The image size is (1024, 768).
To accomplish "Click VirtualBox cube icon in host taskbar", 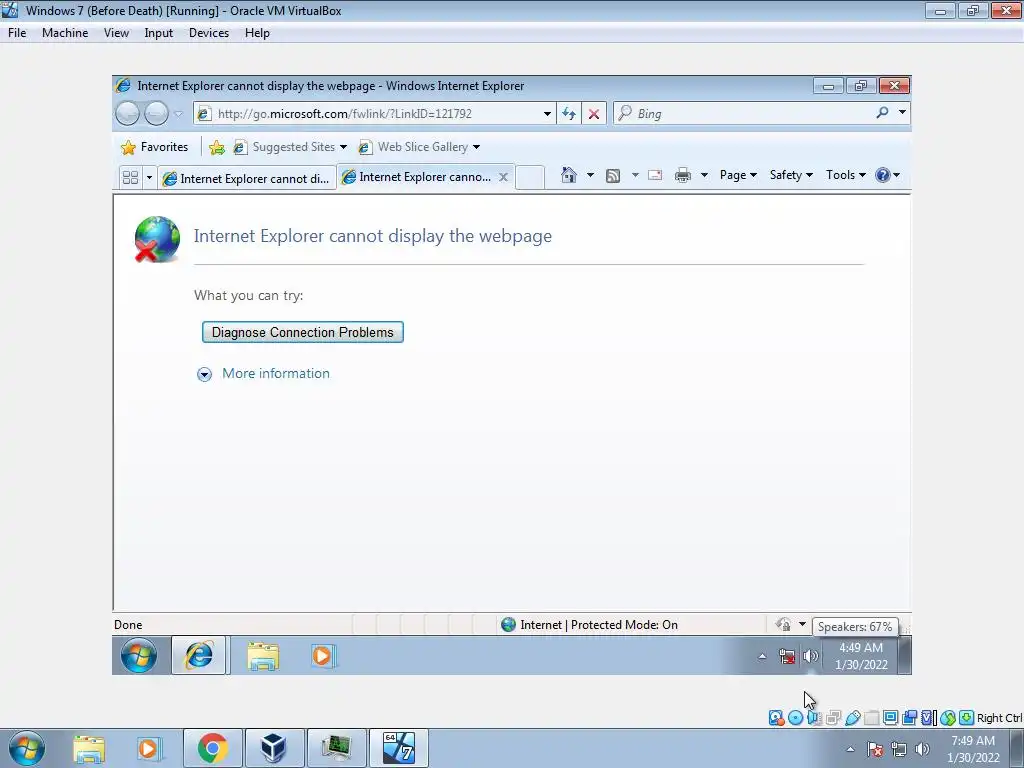I will 274,748.
